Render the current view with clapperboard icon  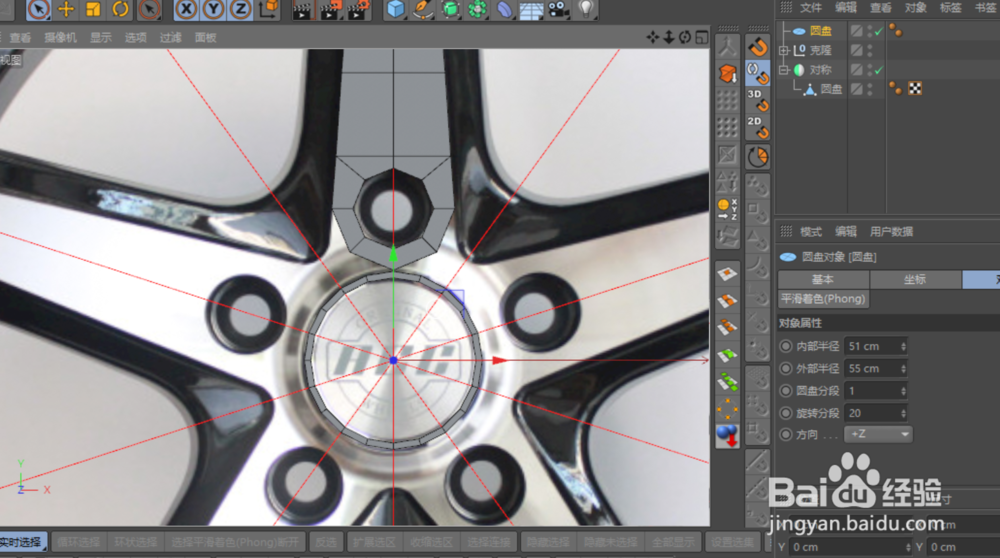304,10
